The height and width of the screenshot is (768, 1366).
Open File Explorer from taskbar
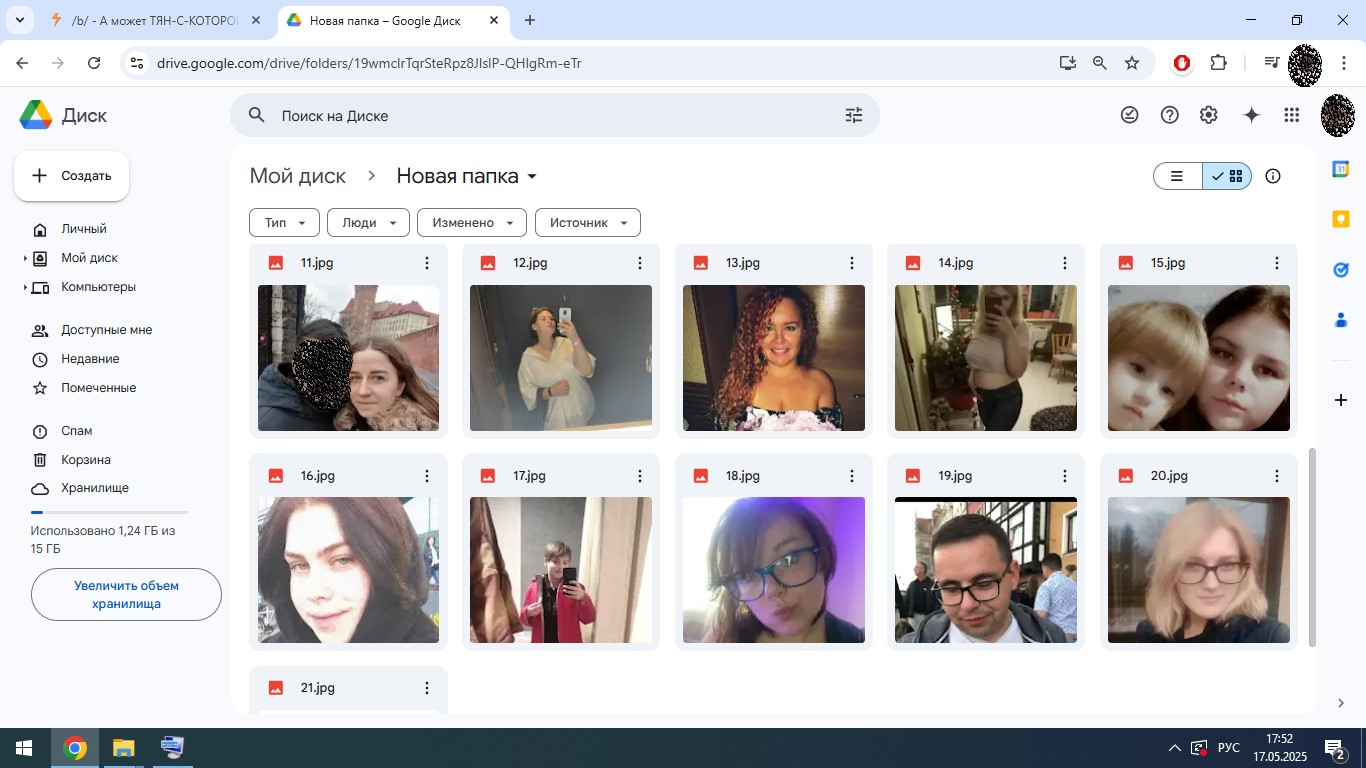pos(123,748)
